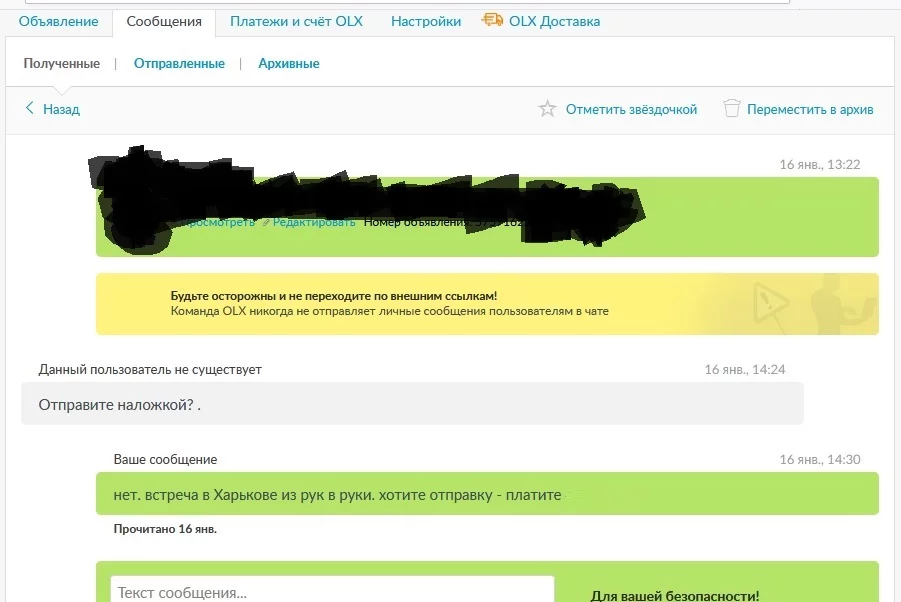Screen dimensions: 901x602
Task: Open the Настройки tab
Action: 426,21
